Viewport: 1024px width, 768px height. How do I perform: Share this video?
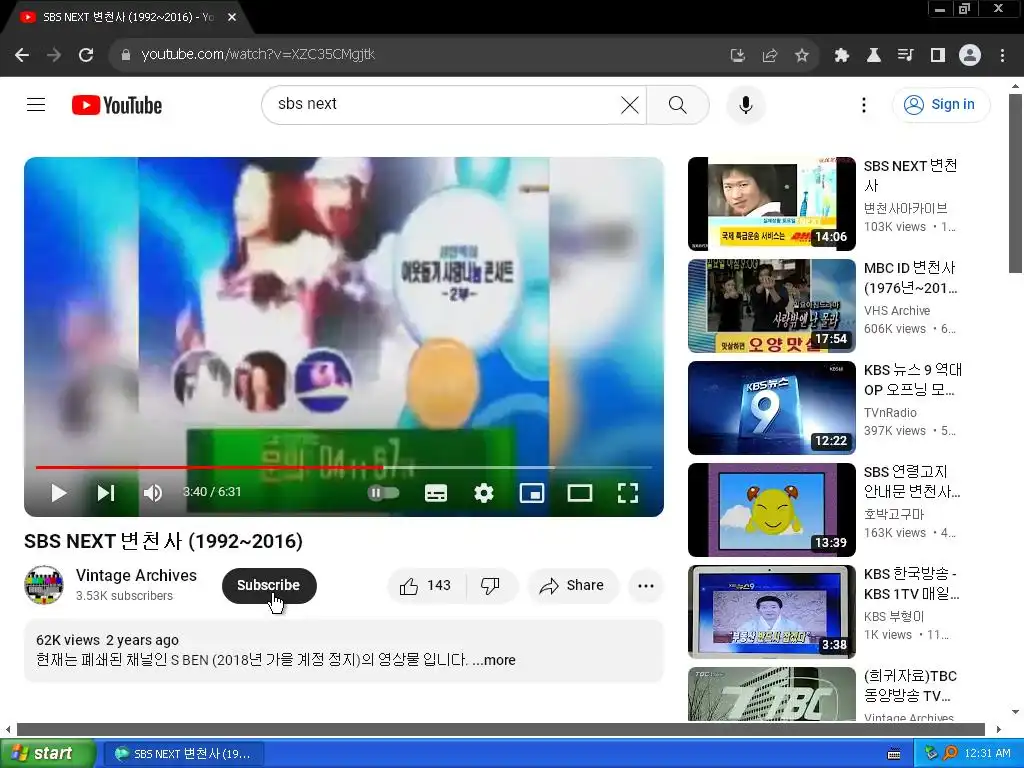[572, 585]
